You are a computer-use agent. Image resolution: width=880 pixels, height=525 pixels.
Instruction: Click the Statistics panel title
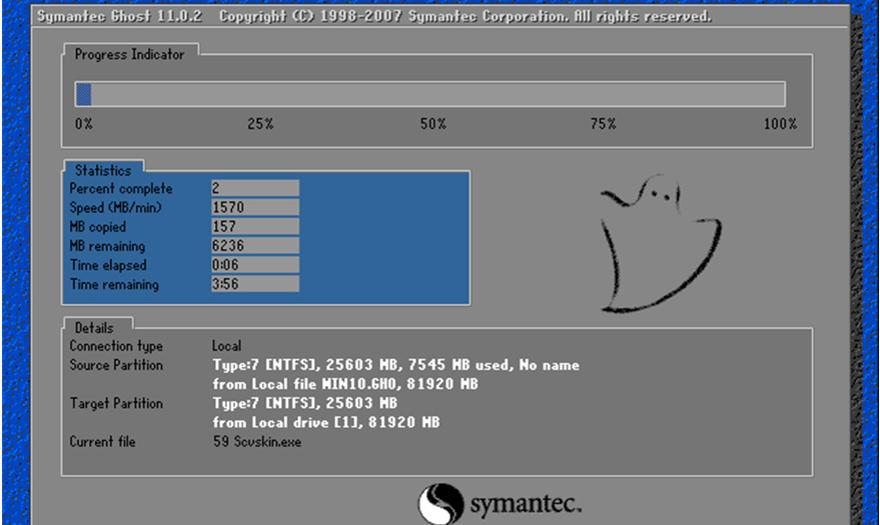103,170
